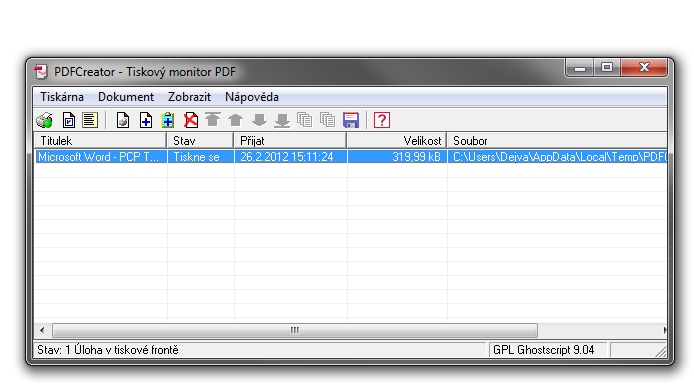Click the blue floppy disk save icon
The width and height of the screenshot is (694, 390).
351,120
